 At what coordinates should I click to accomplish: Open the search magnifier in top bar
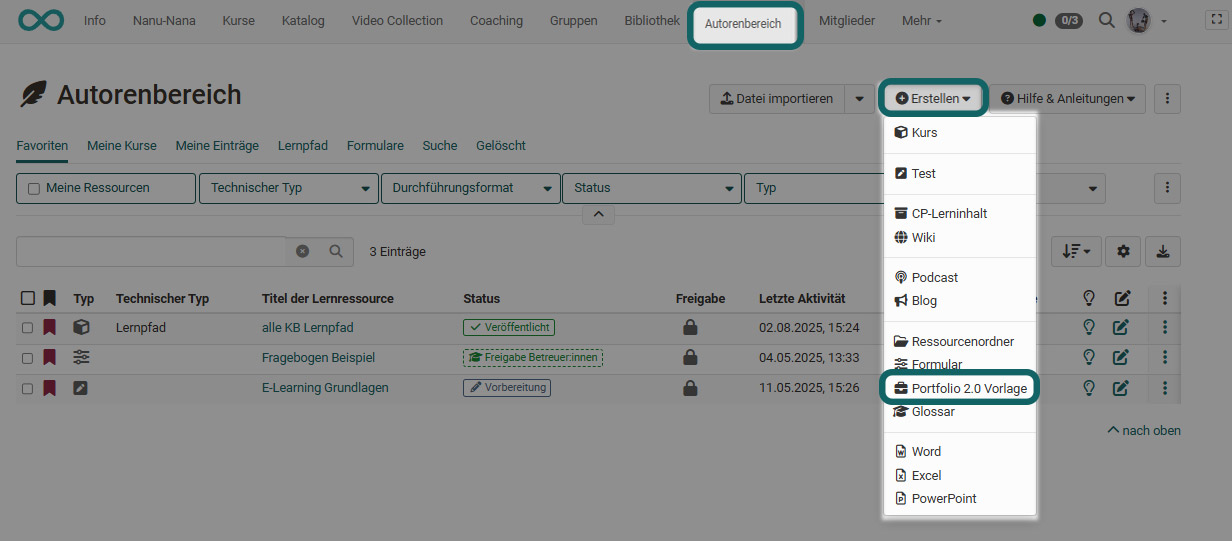click(x=1106, y=20)
